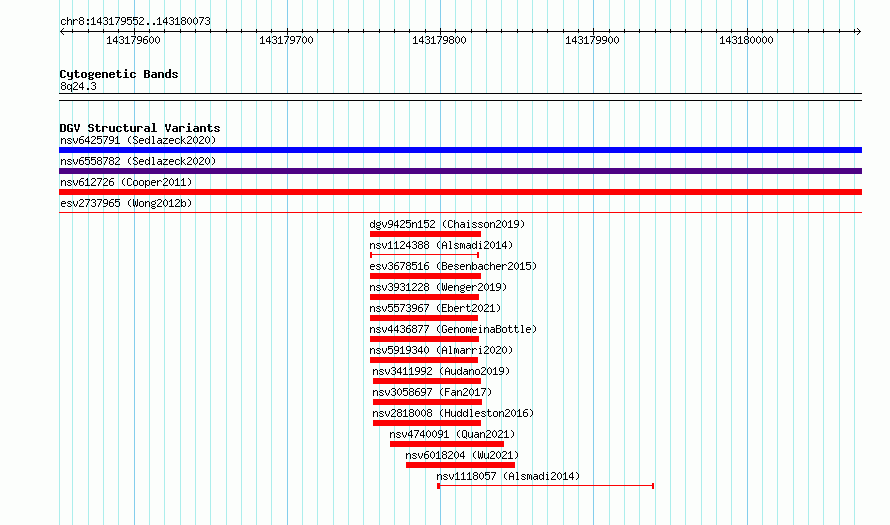Image resolution: width=890 pixels, height=525 pixels.
Task: Click the nsv612726 (Cooper2011) label
Action: [x=126, y=182]
